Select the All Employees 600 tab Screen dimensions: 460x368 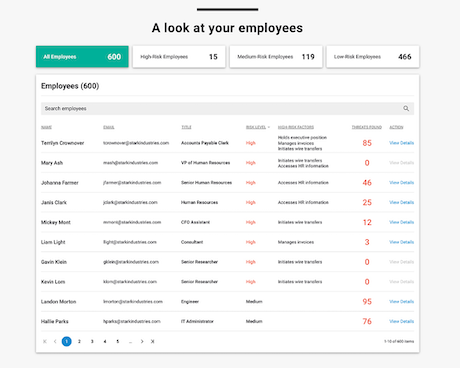pos(82,57)
